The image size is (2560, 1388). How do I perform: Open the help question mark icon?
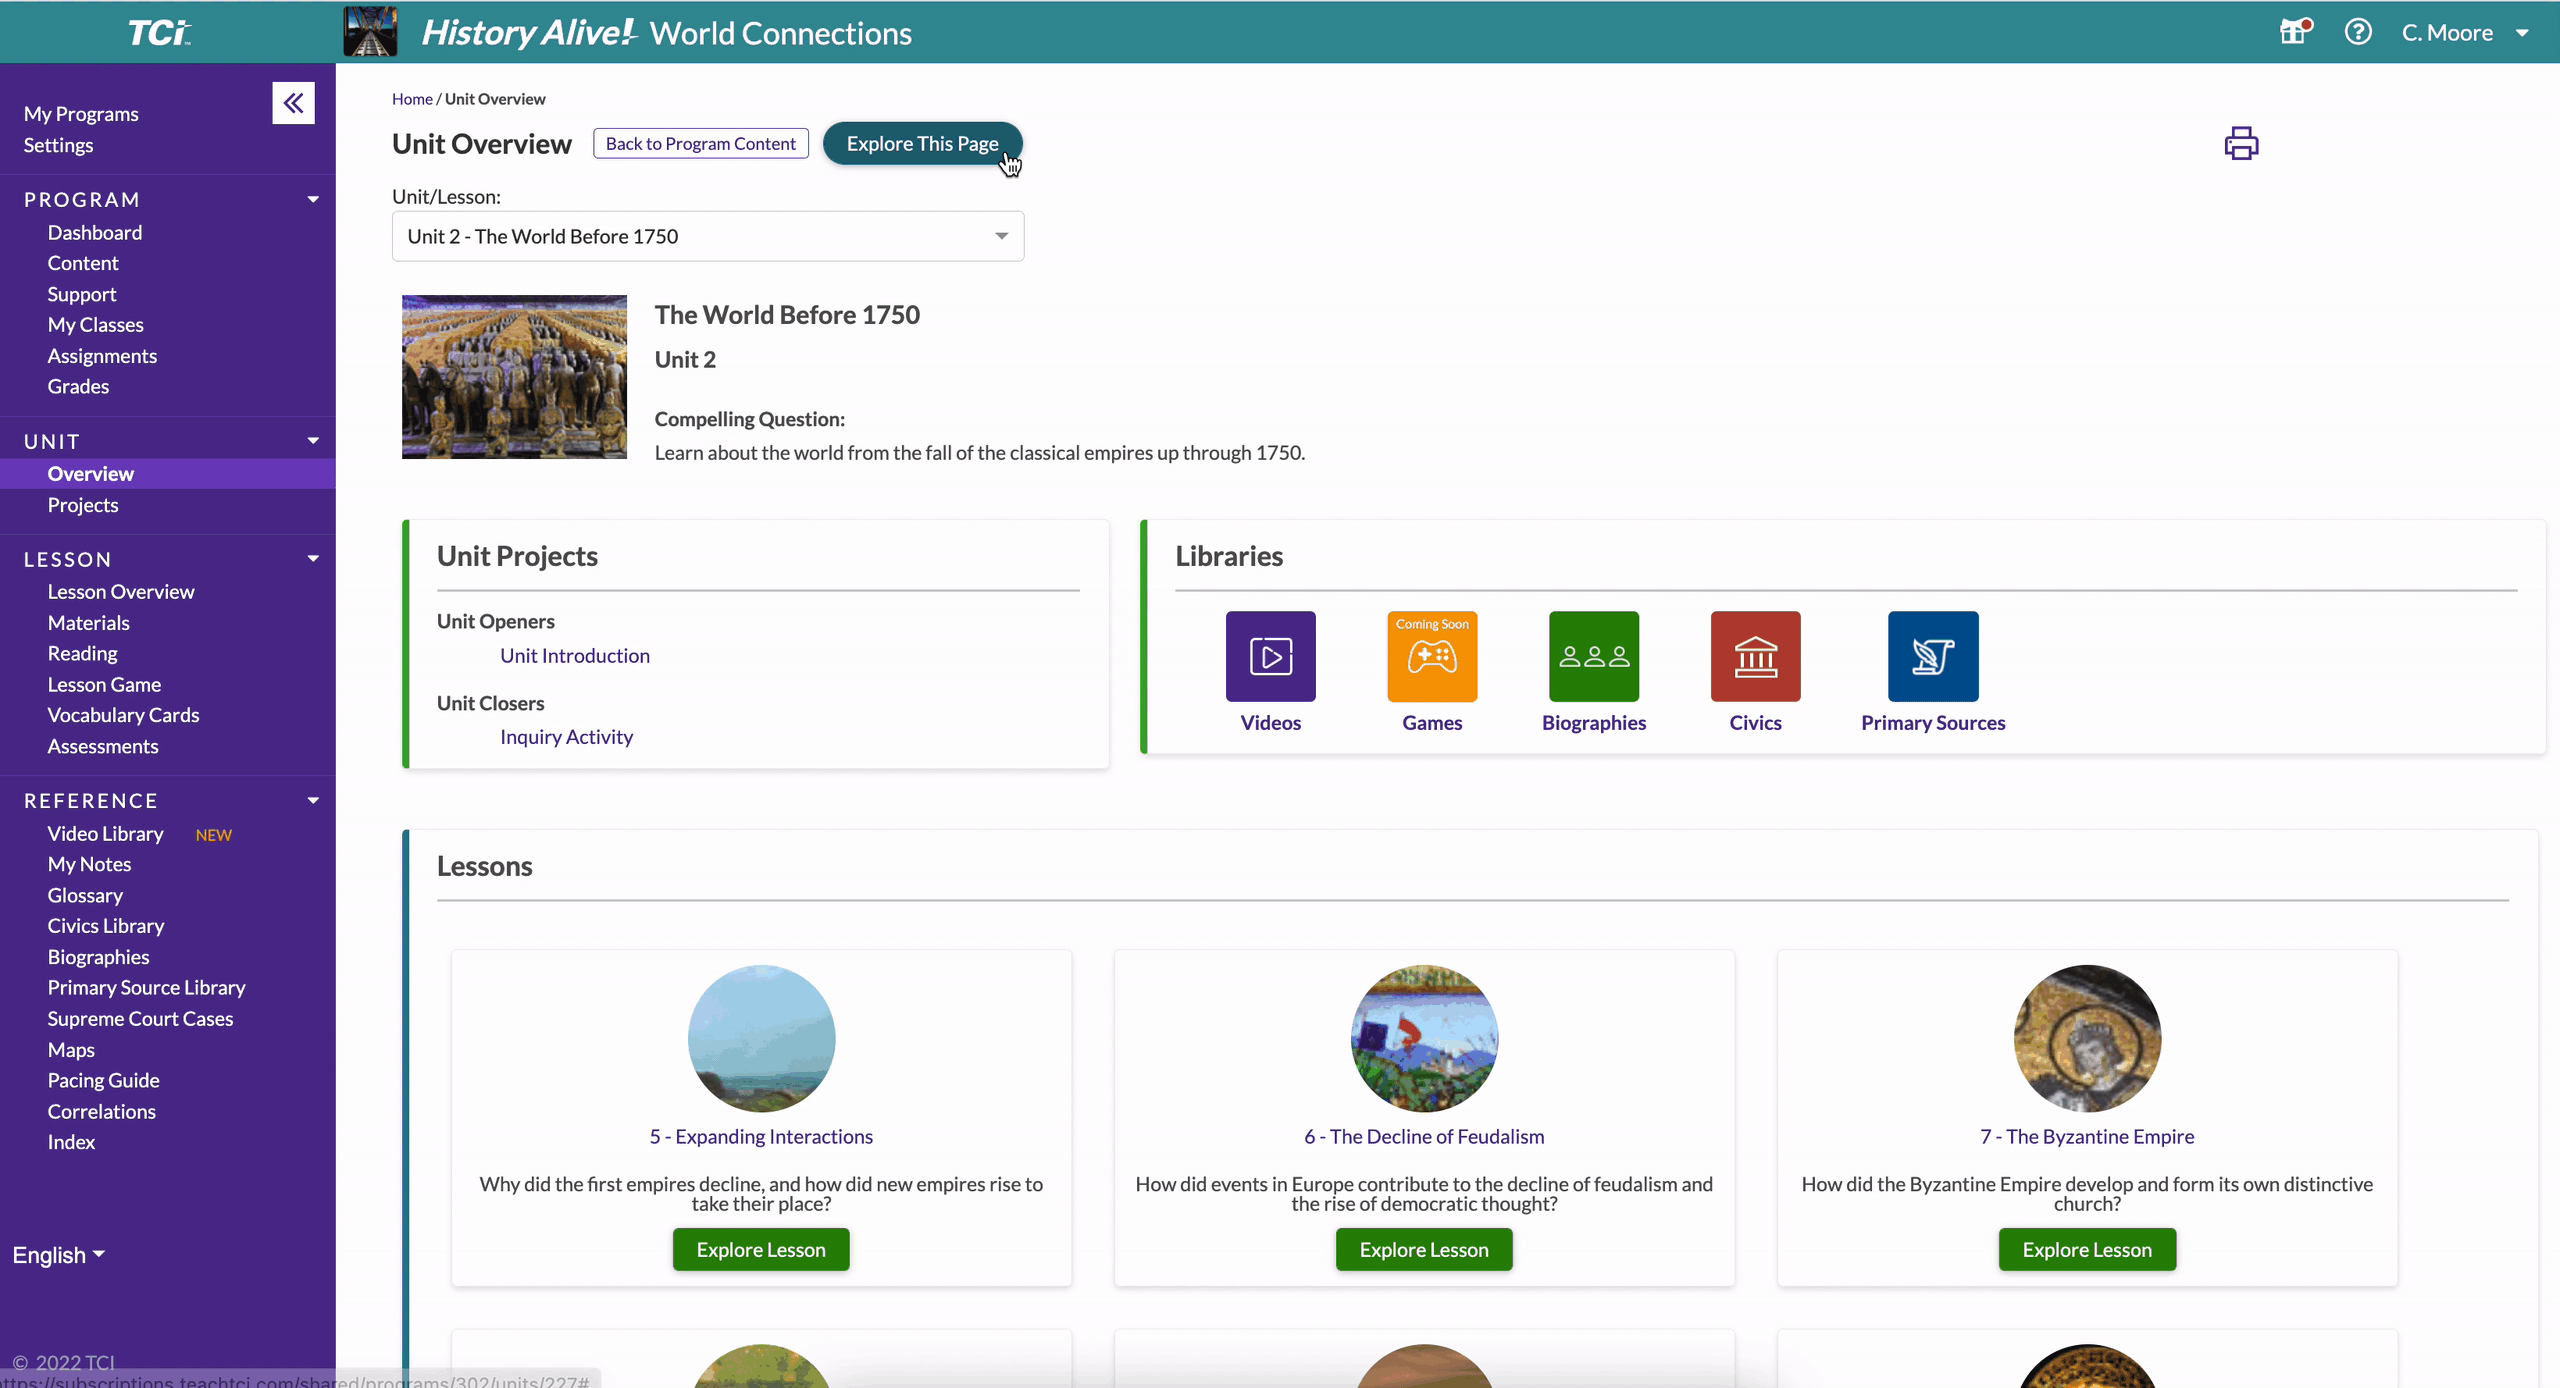pyautogui.click(x=2358, y=32)
